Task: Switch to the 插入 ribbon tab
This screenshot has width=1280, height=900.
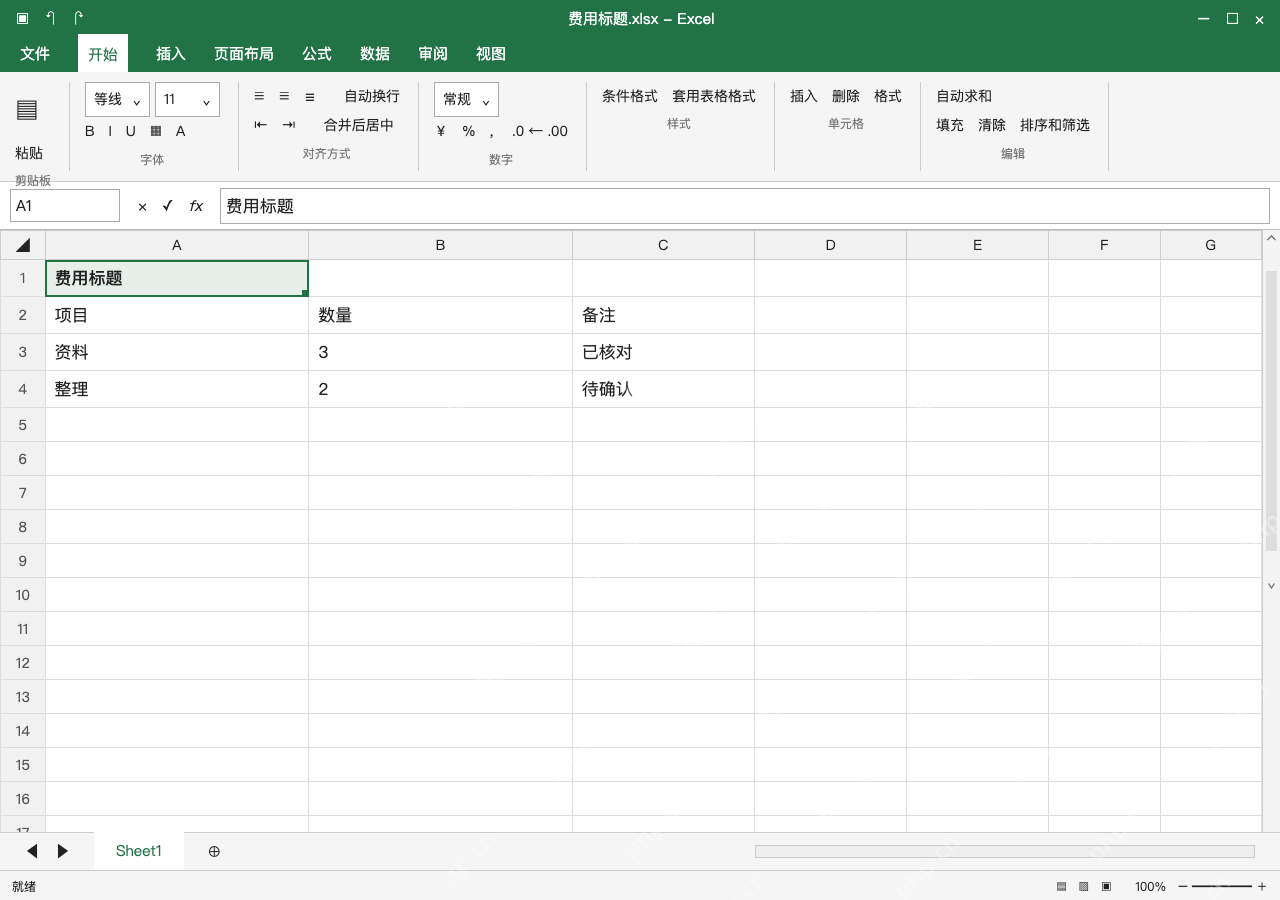Action: [171, 54]
